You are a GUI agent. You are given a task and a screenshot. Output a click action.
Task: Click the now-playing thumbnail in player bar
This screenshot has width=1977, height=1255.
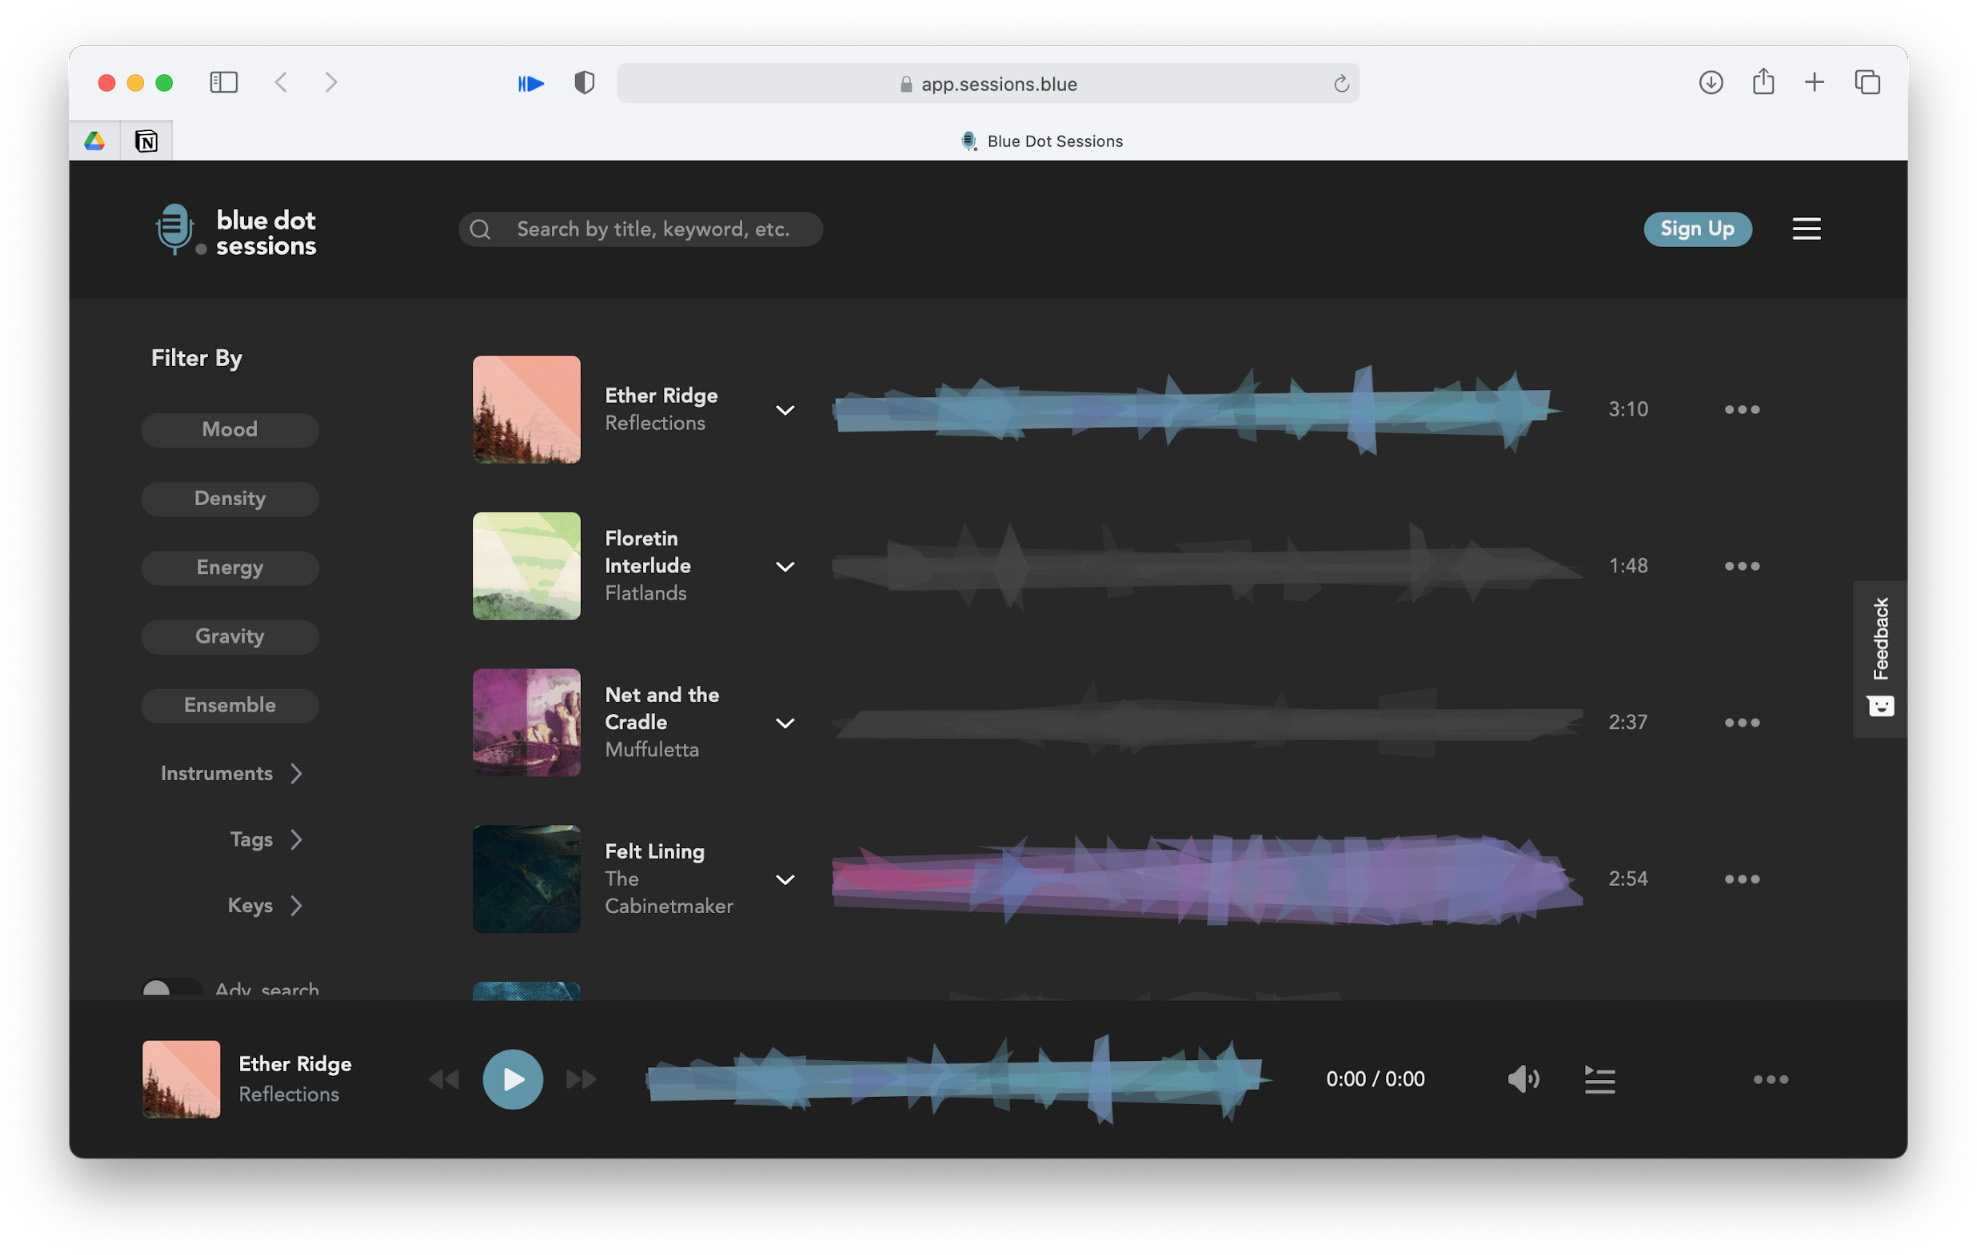tap(181, 1079)
